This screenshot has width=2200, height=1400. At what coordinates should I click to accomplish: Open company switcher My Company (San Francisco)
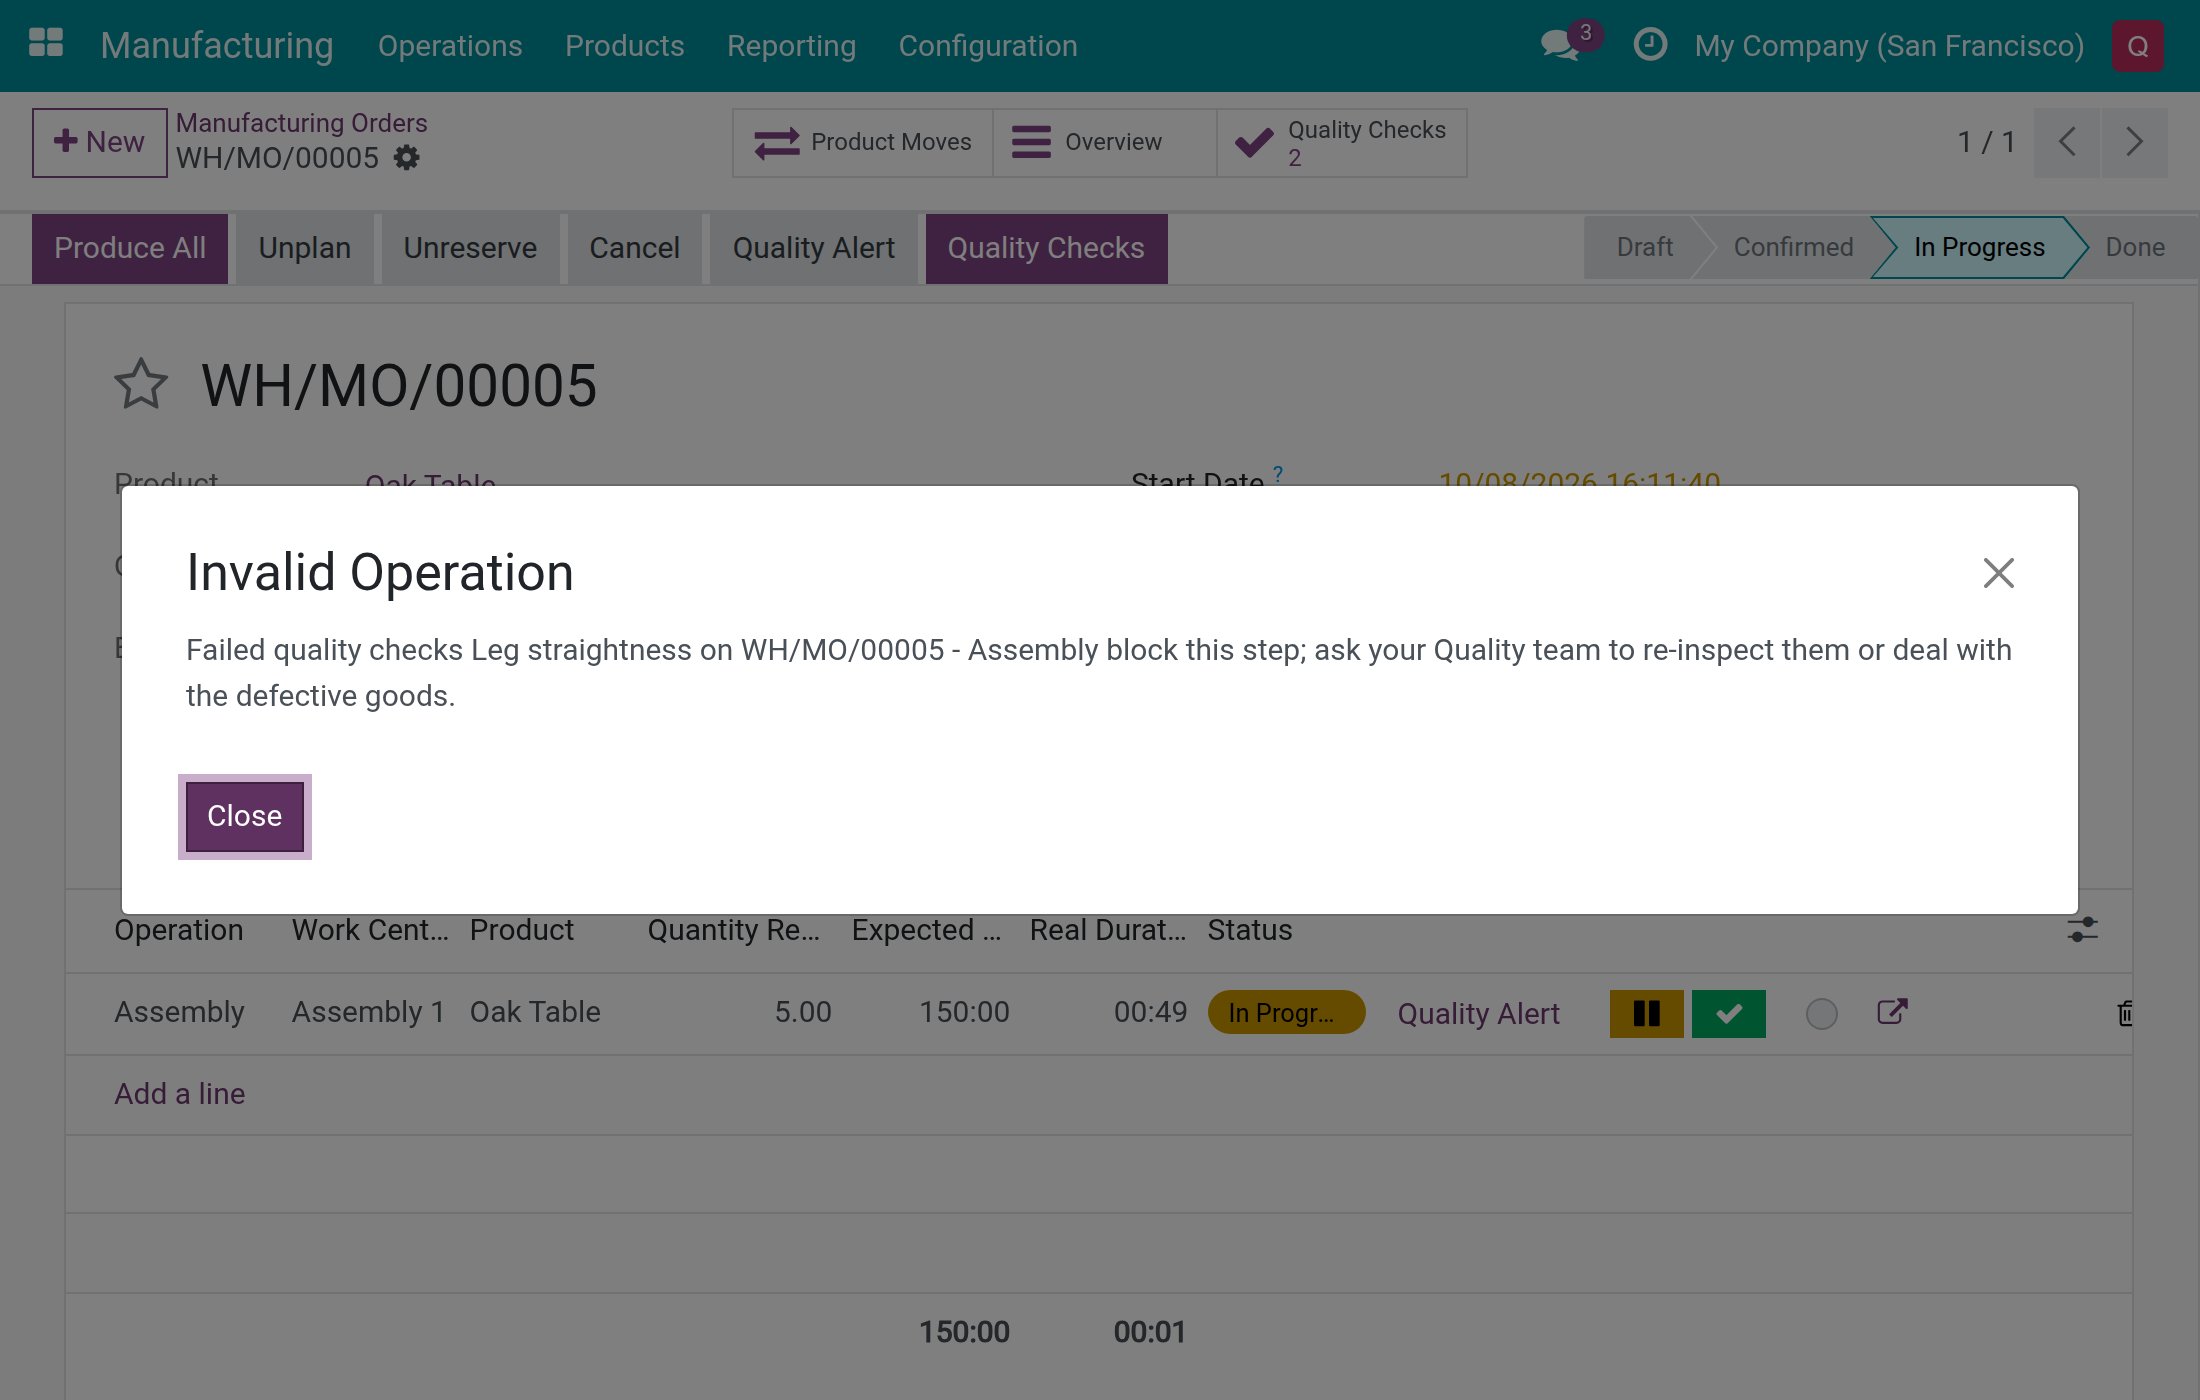1889,46
